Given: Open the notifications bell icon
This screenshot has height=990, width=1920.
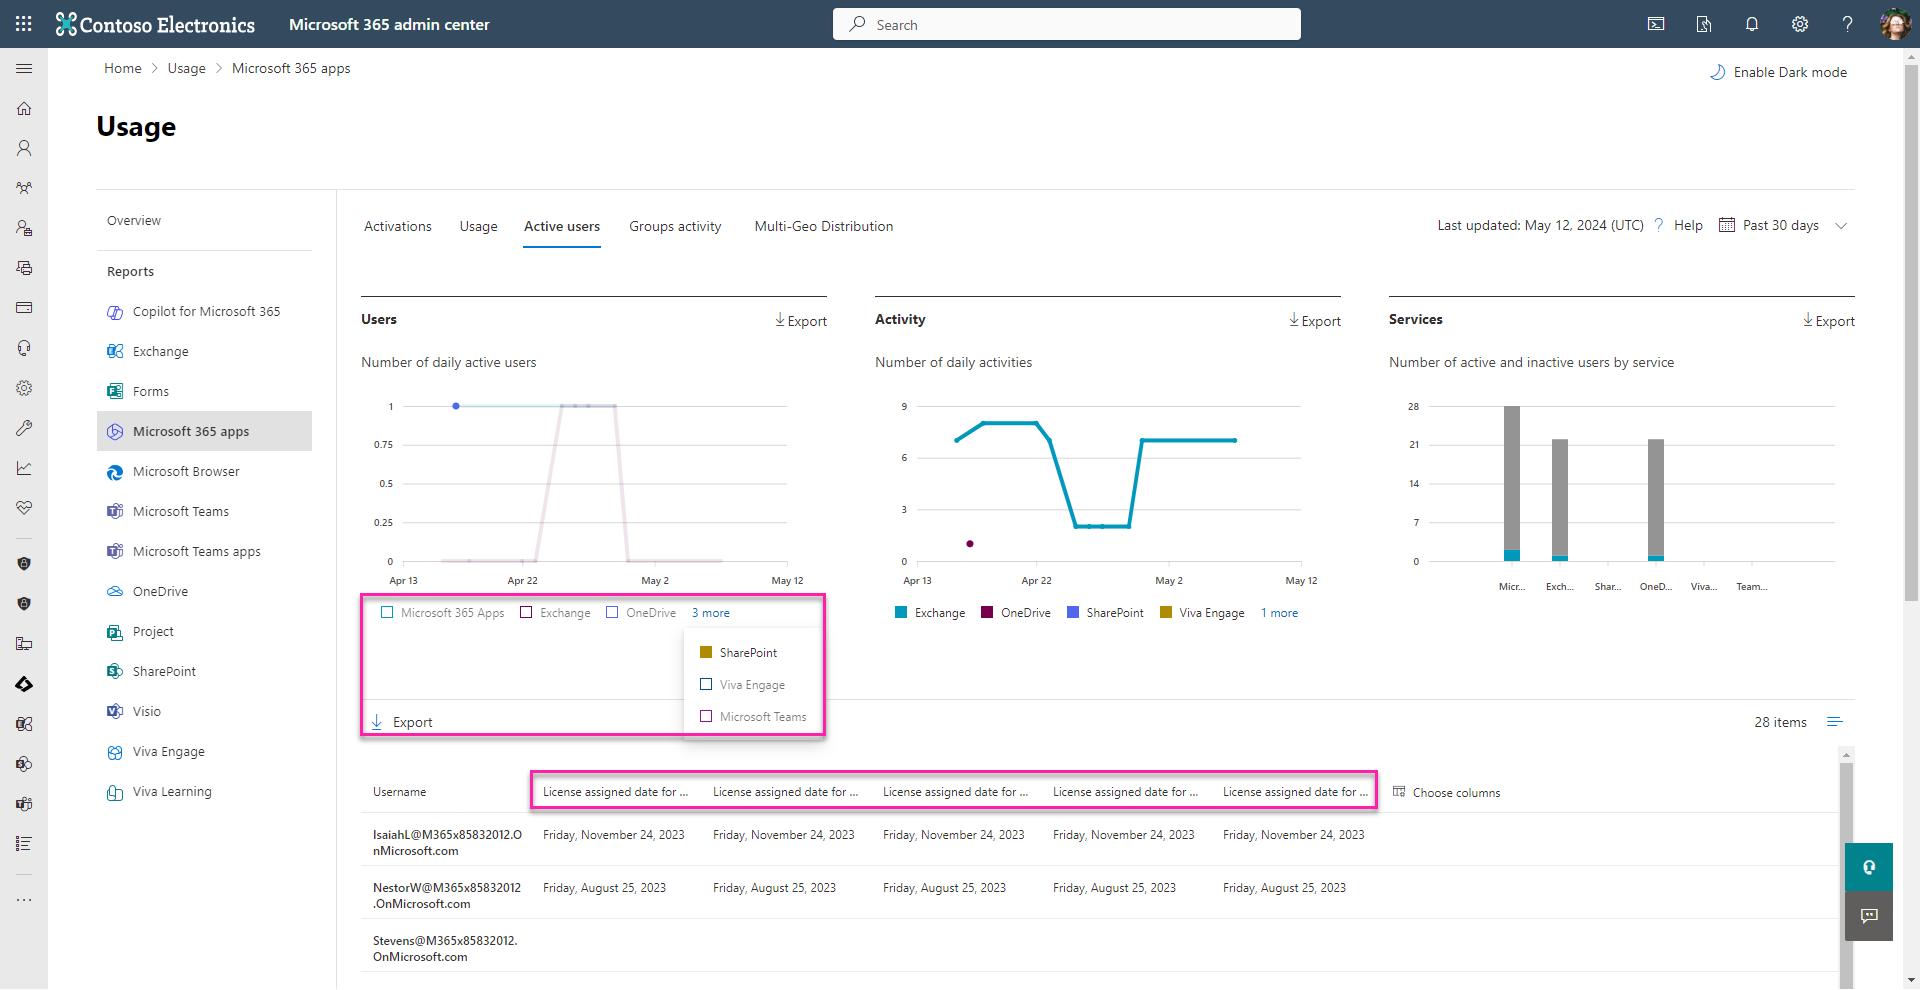Looking at the screenshot, I should tap(1752, 24).
